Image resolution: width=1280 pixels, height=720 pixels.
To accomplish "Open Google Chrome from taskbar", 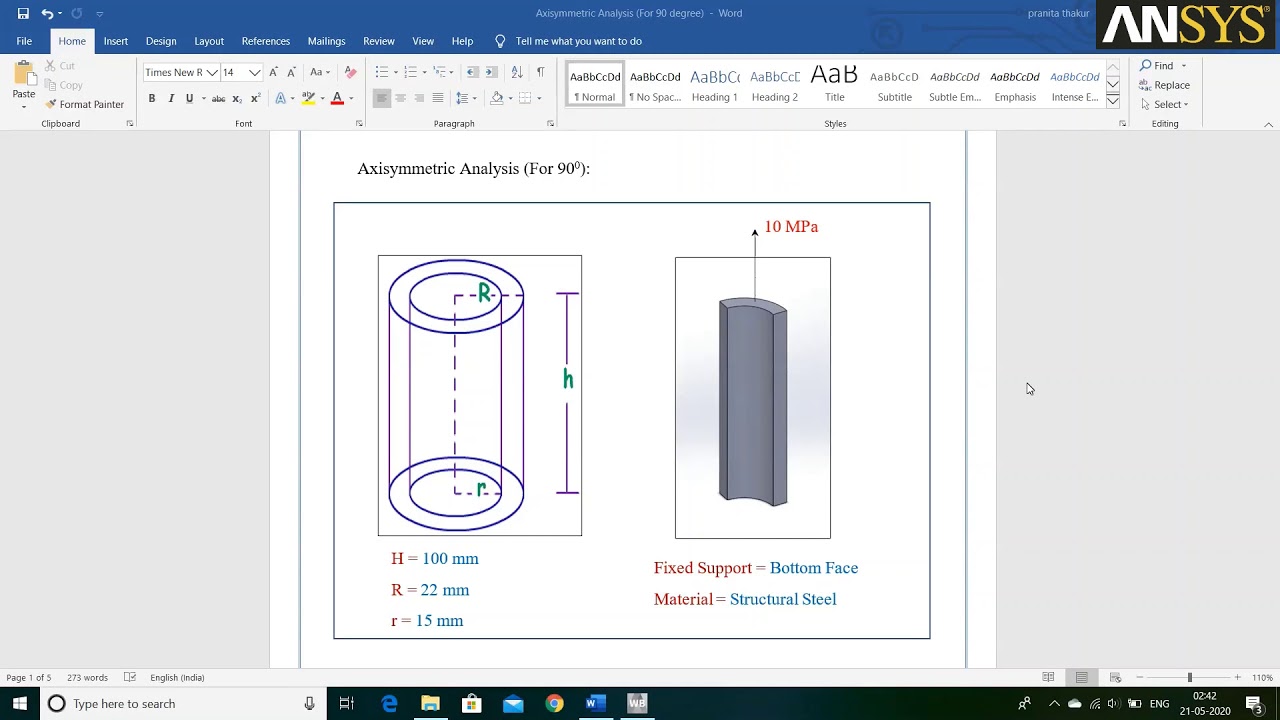I will (x=554, y=704).
